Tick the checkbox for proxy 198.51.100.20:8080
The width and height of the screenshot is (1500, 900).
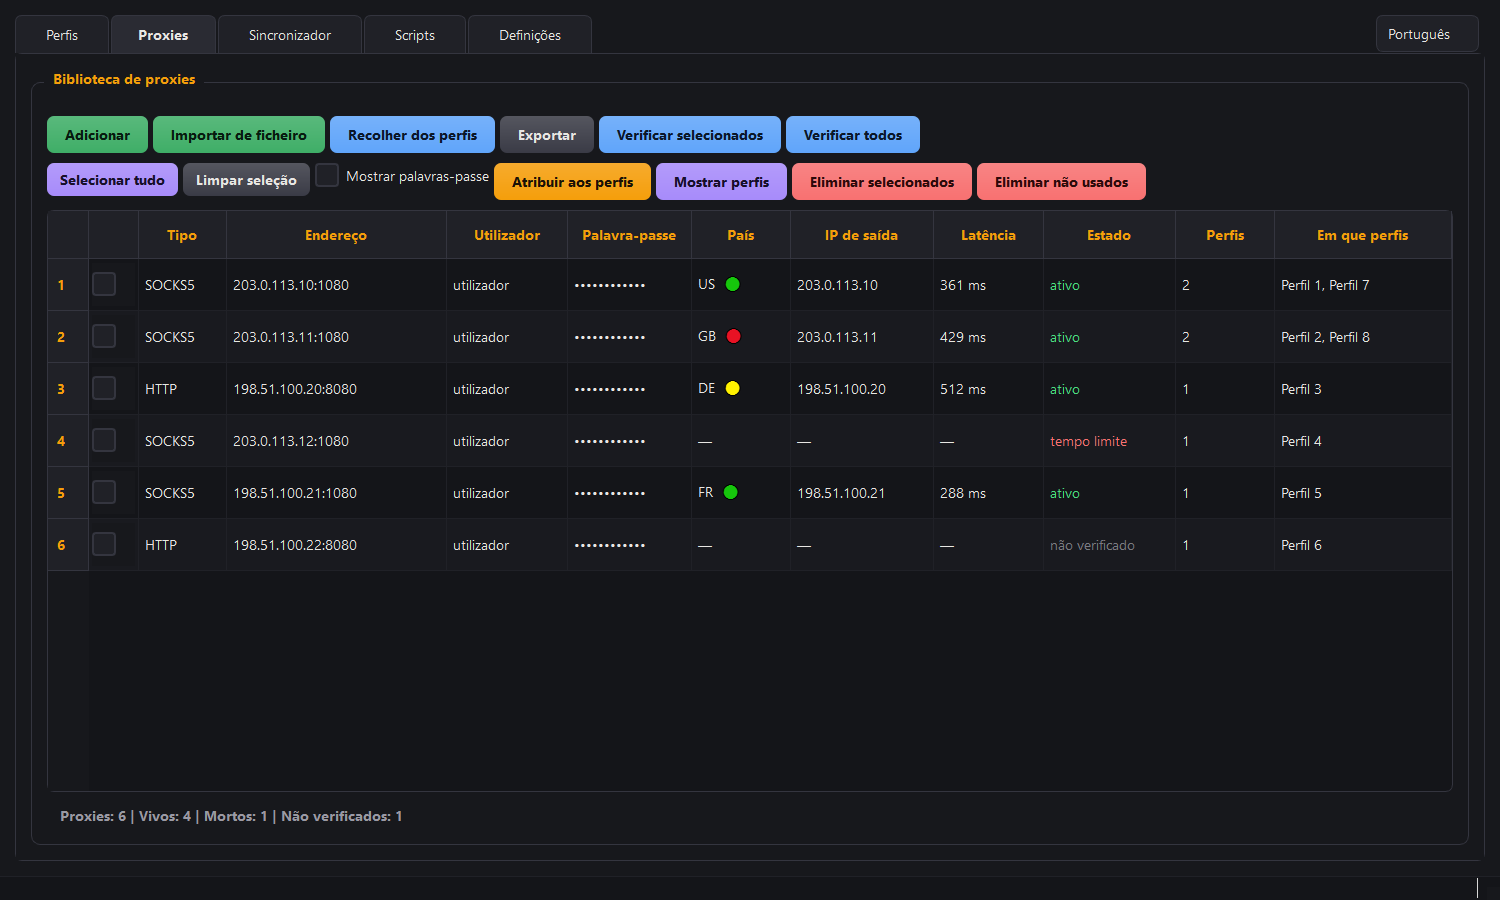point(104,388)
